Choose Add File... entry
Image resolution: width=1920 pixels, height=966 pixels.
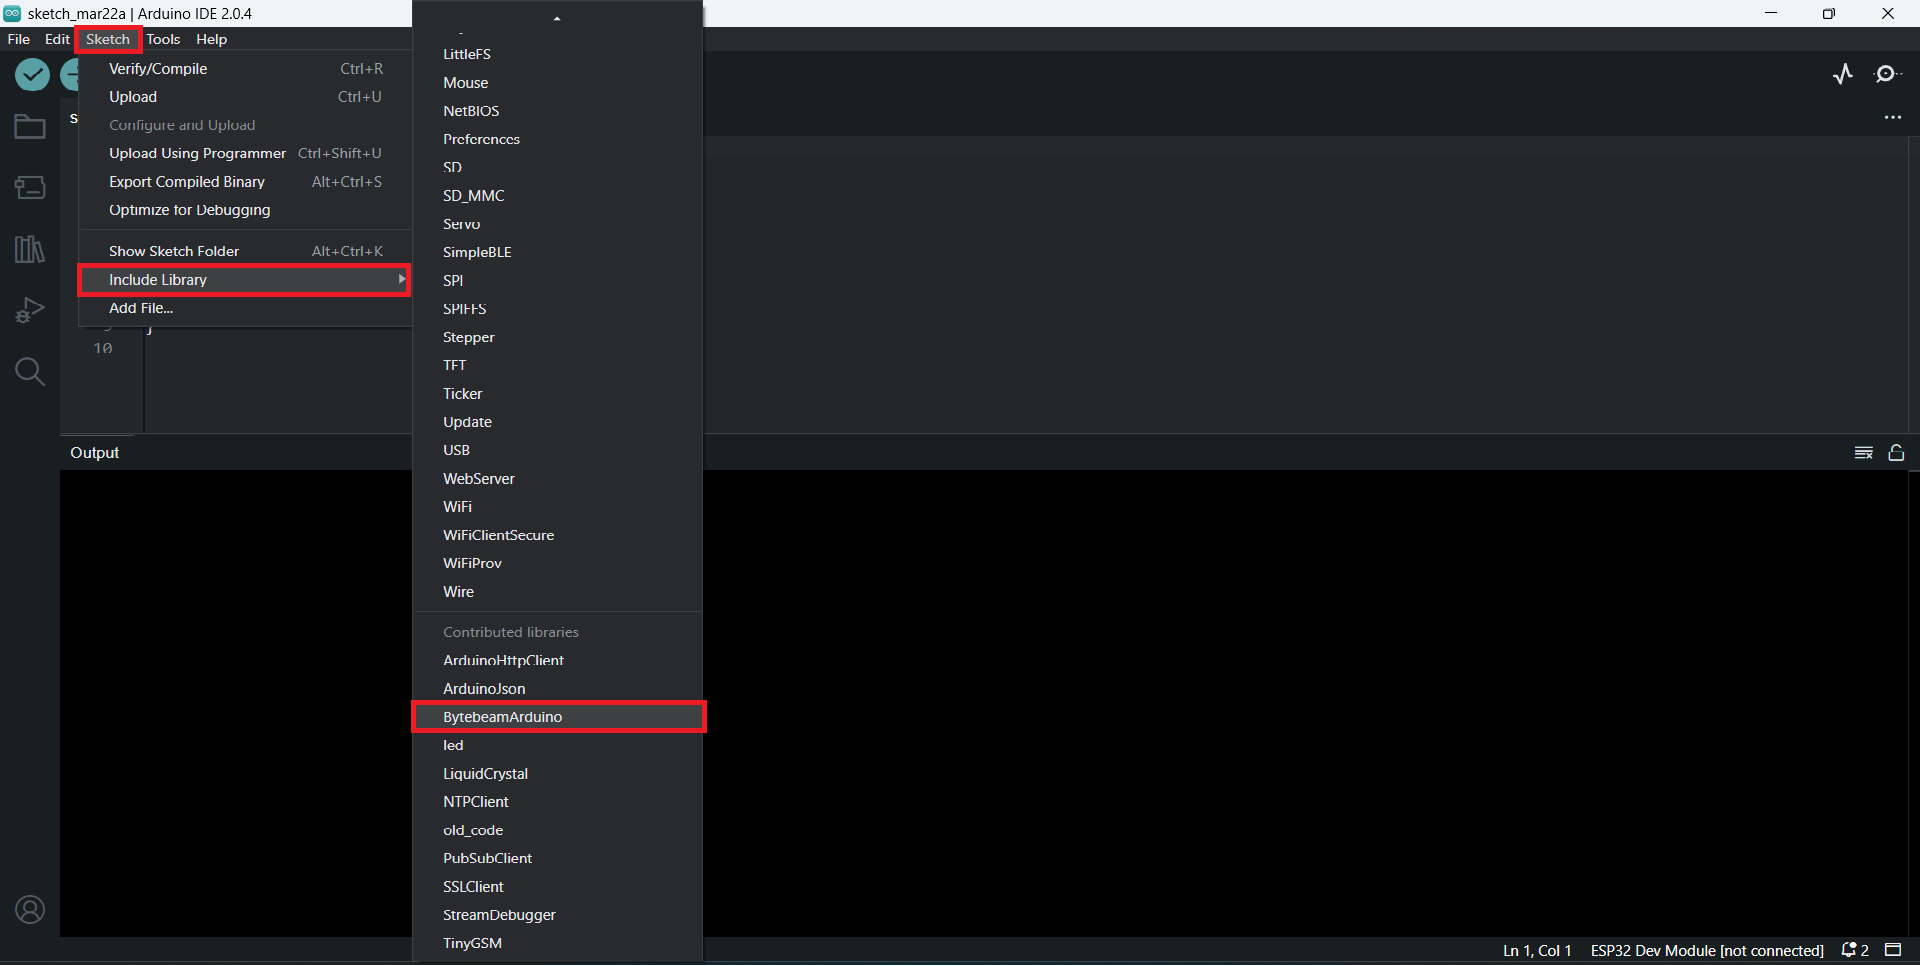(x=245, y=308)
